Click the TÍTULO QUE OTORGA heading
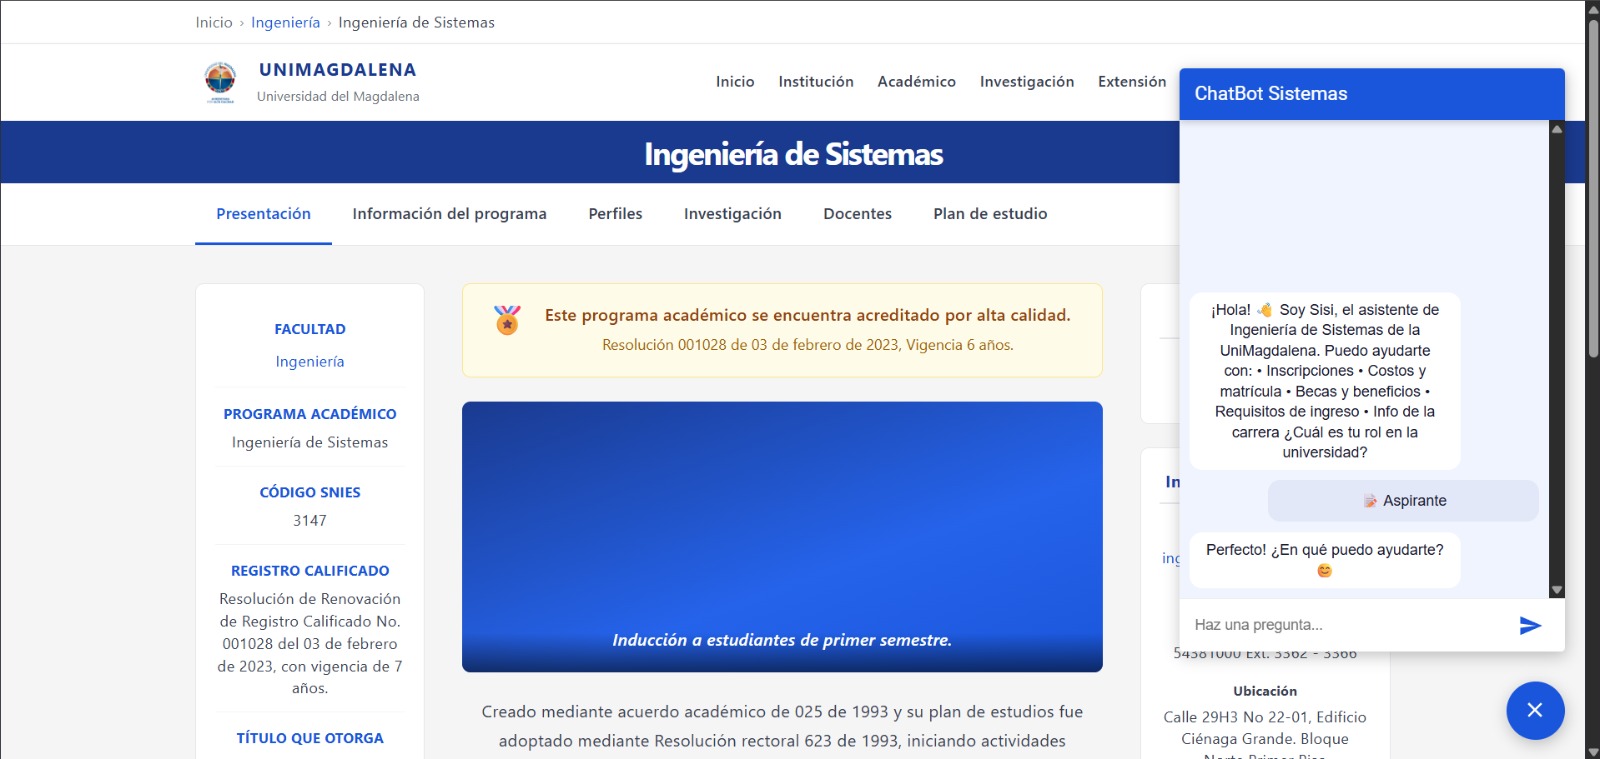 coord(310,738)
